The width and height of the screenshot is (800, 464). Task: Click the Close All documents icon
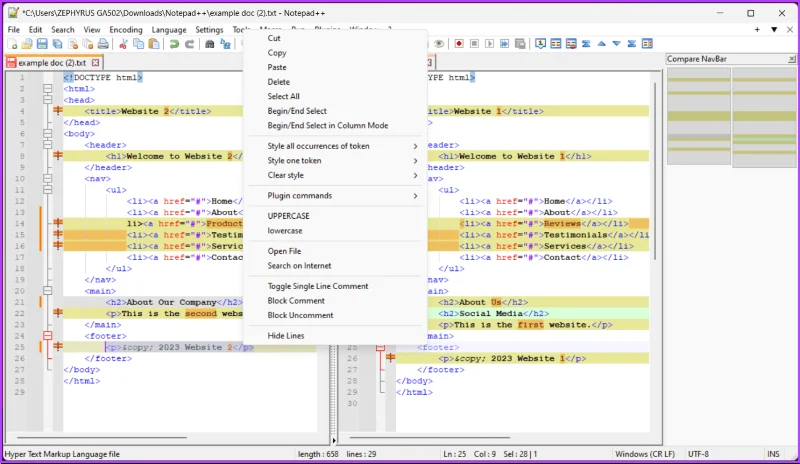[88, 44]
